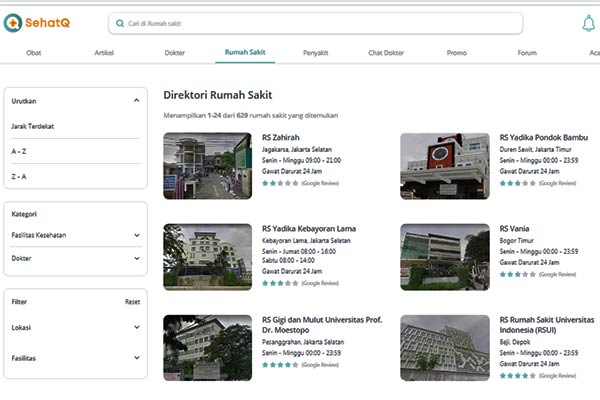This screenshot has width=600, height=400.
Task: Expand the Dokter category chevron
Action: point(137,259)
